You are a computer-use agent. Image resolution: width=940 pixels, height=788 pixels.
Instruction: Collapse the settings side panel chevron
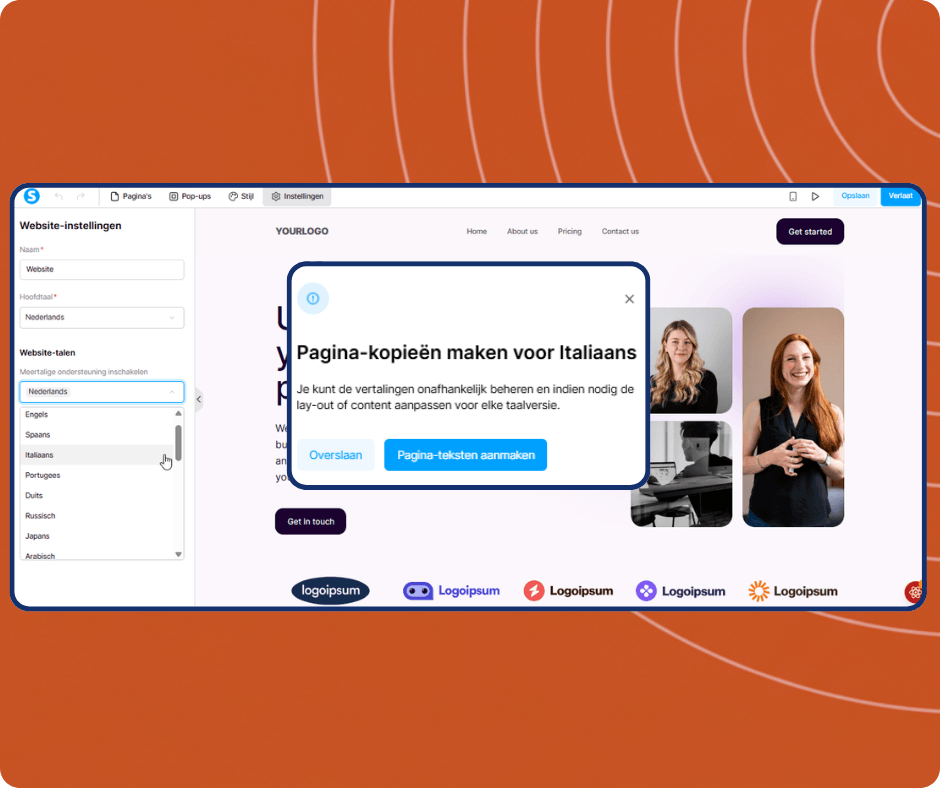point(199,399)
